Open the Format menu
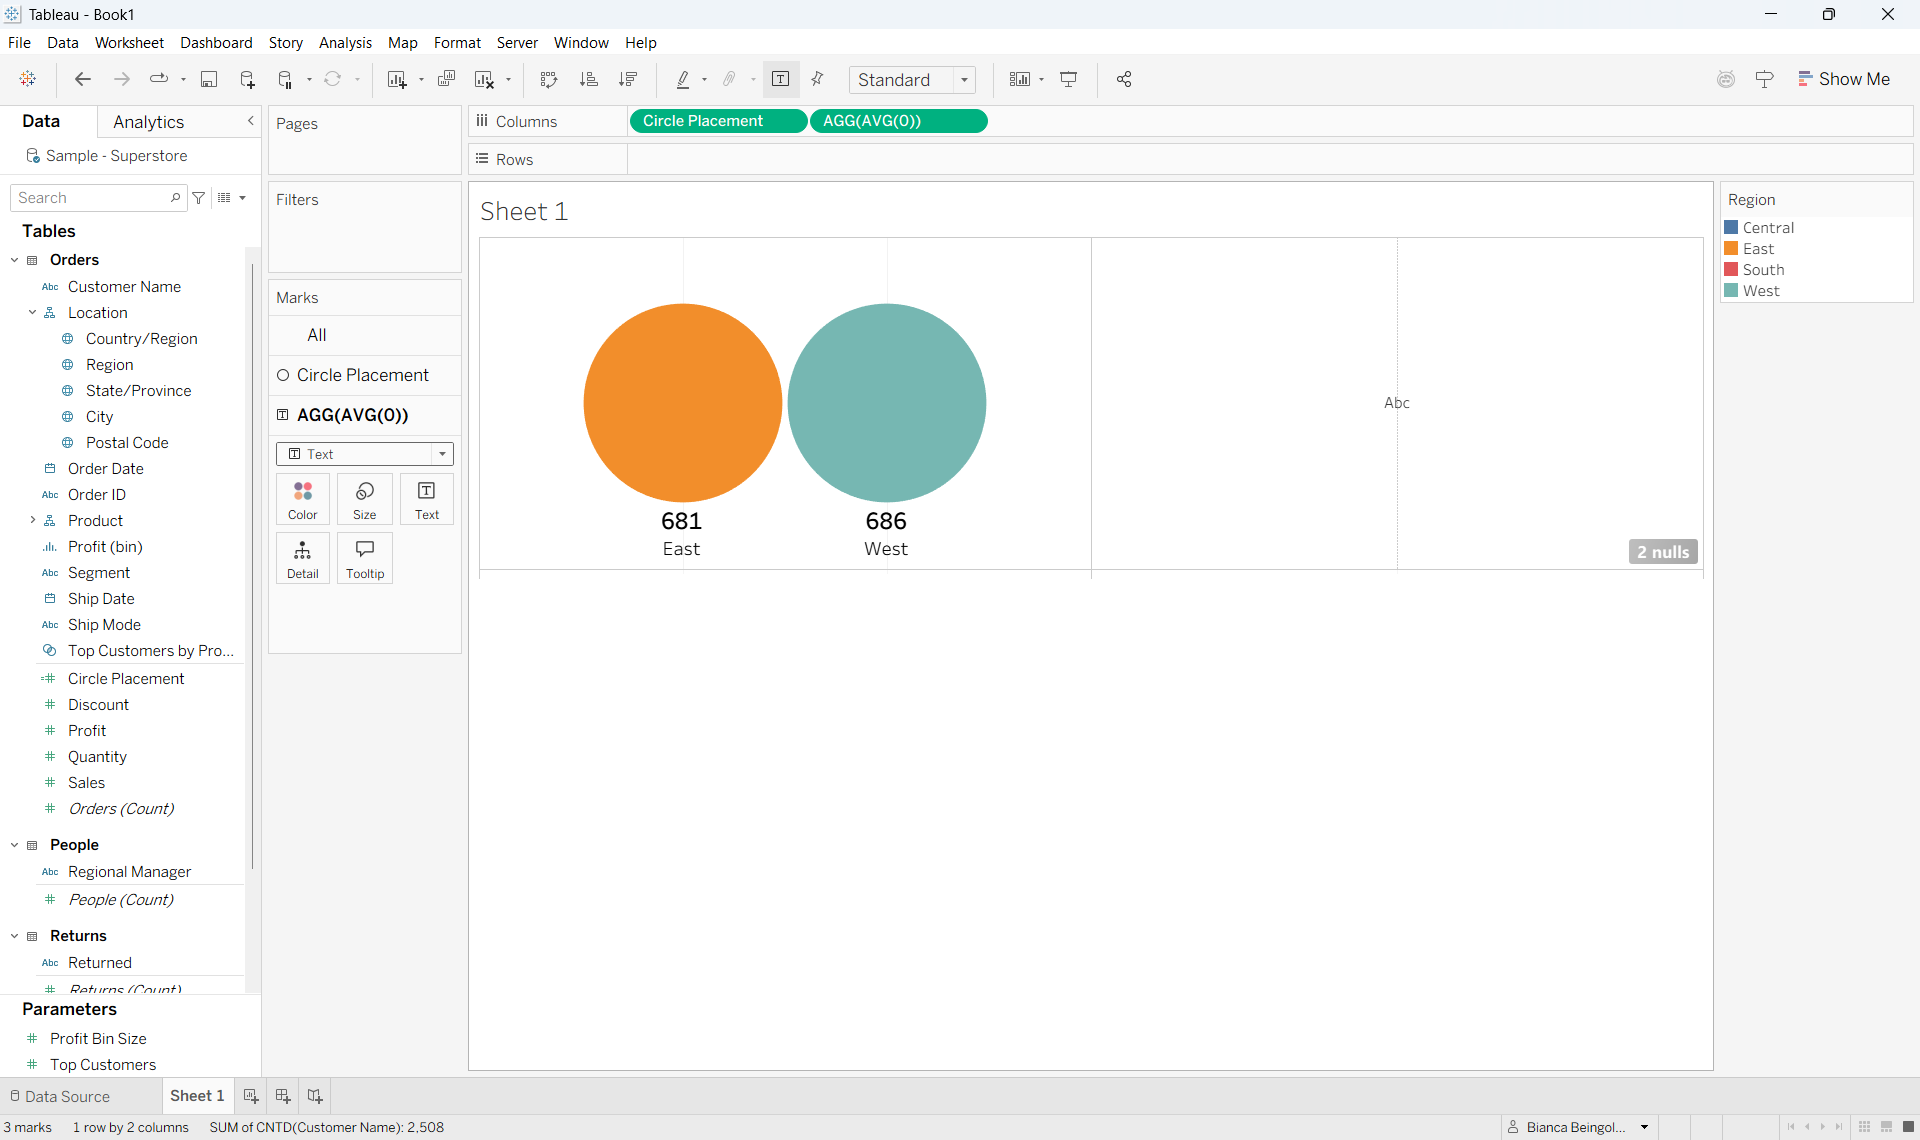 tap(457, 42)
